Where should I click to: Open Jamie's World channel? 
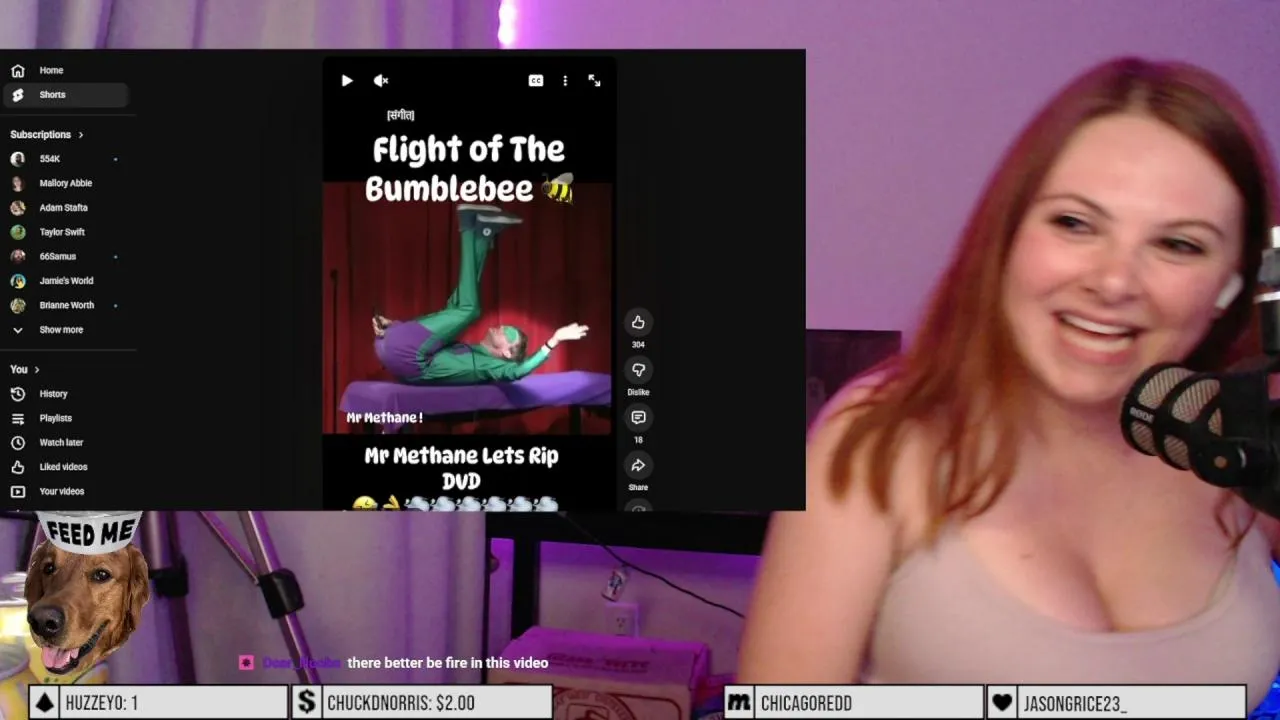pyautogui.click(x=65, y=281)
